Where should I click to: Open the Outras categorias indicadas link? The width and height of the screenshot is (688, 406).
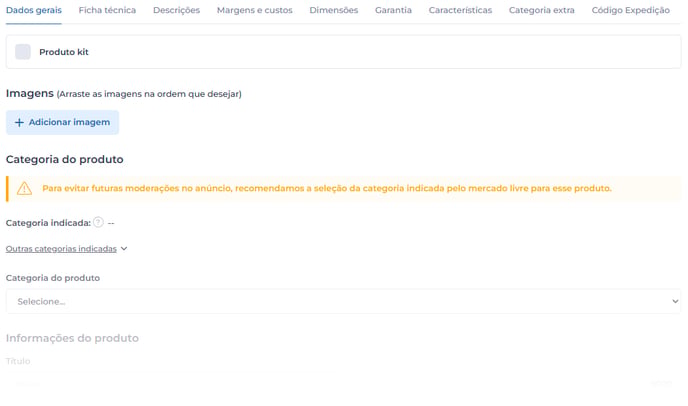point(61,249)
